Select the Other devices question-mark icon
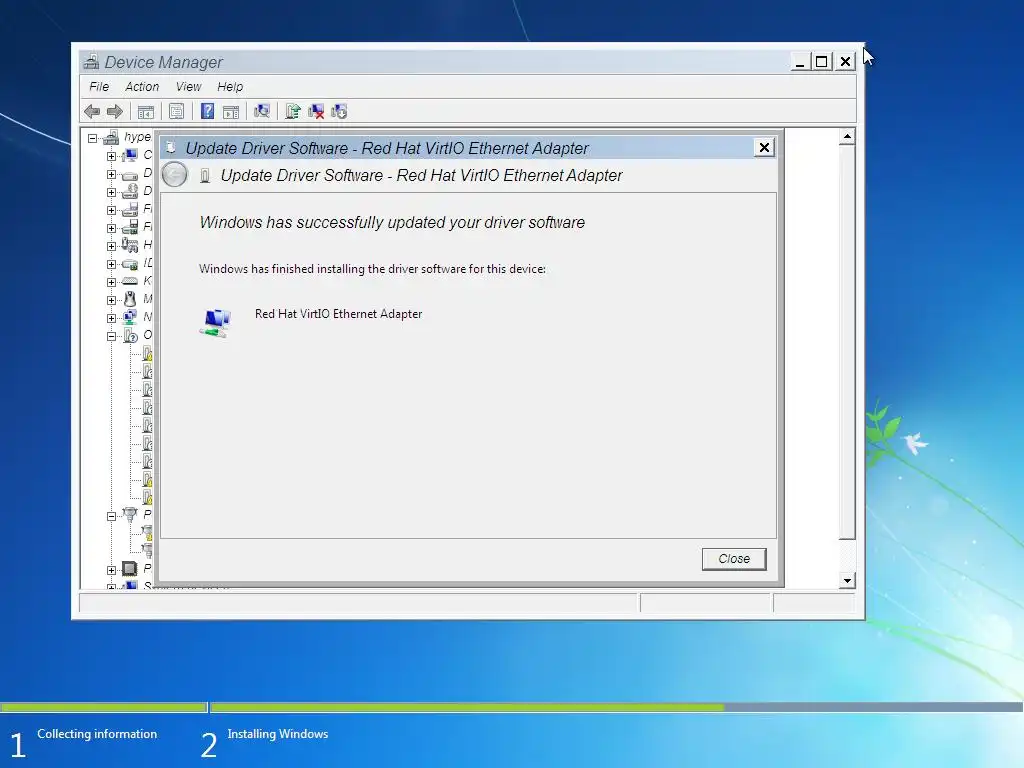 pos(130,335)
